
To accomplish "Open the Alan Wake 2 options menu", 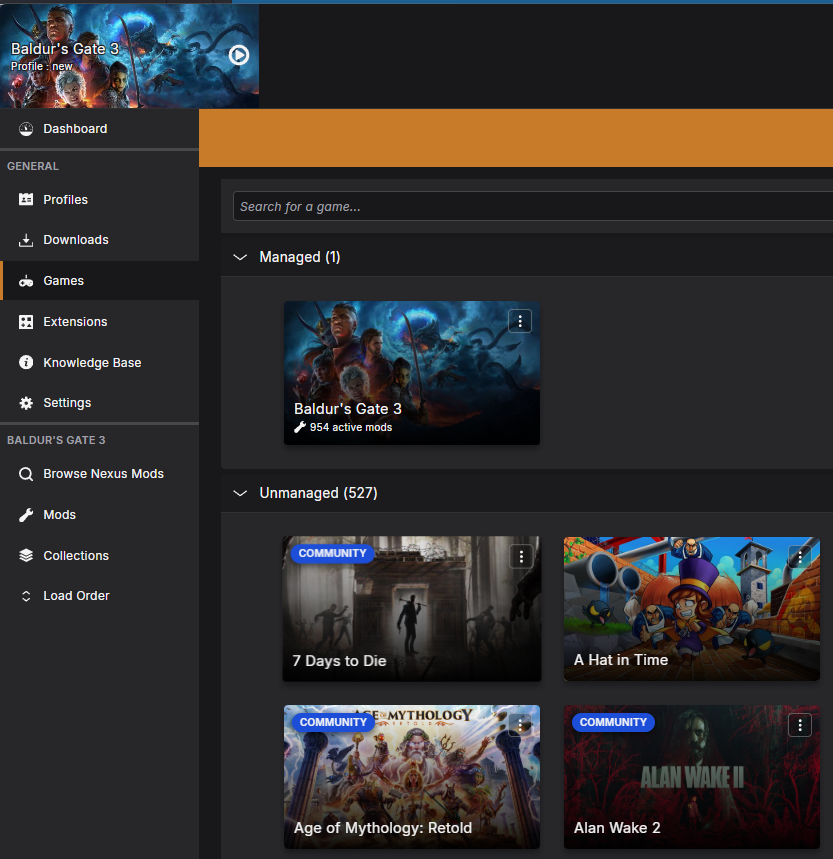I will pyautogui.click(x=800, y=725).
